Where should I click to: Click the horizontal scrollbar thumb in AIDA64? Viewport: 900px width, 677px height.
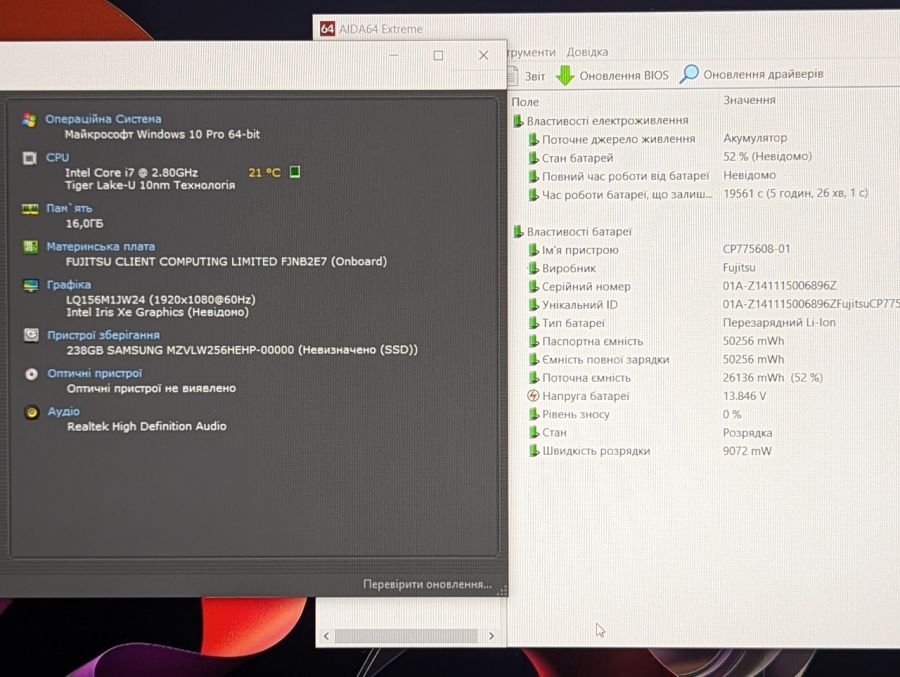[406, 636]
